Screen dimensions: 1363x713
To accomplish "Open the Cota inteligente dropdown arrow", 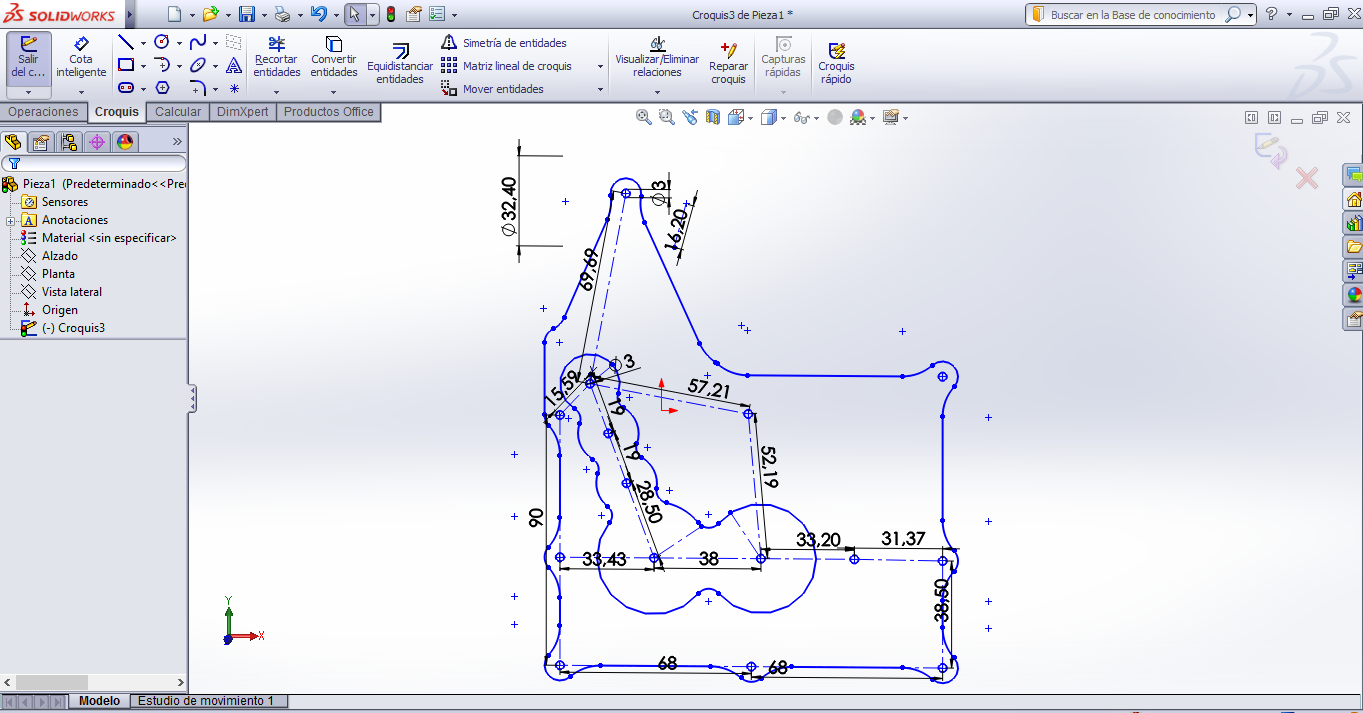I will pyautogui.click(x=81, y=91).
